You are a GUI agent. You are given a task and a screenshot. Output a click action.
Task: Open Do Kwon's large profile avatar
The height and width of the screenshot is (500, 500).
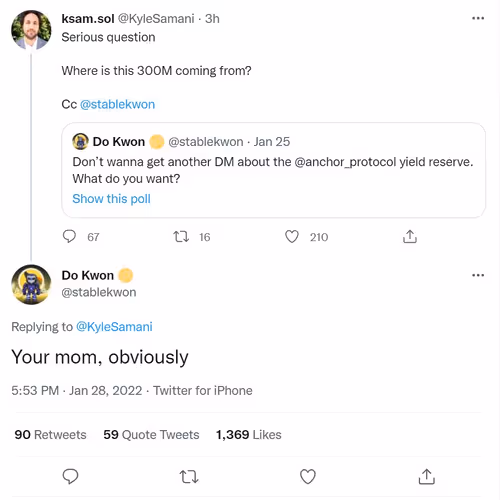[31, 284]
